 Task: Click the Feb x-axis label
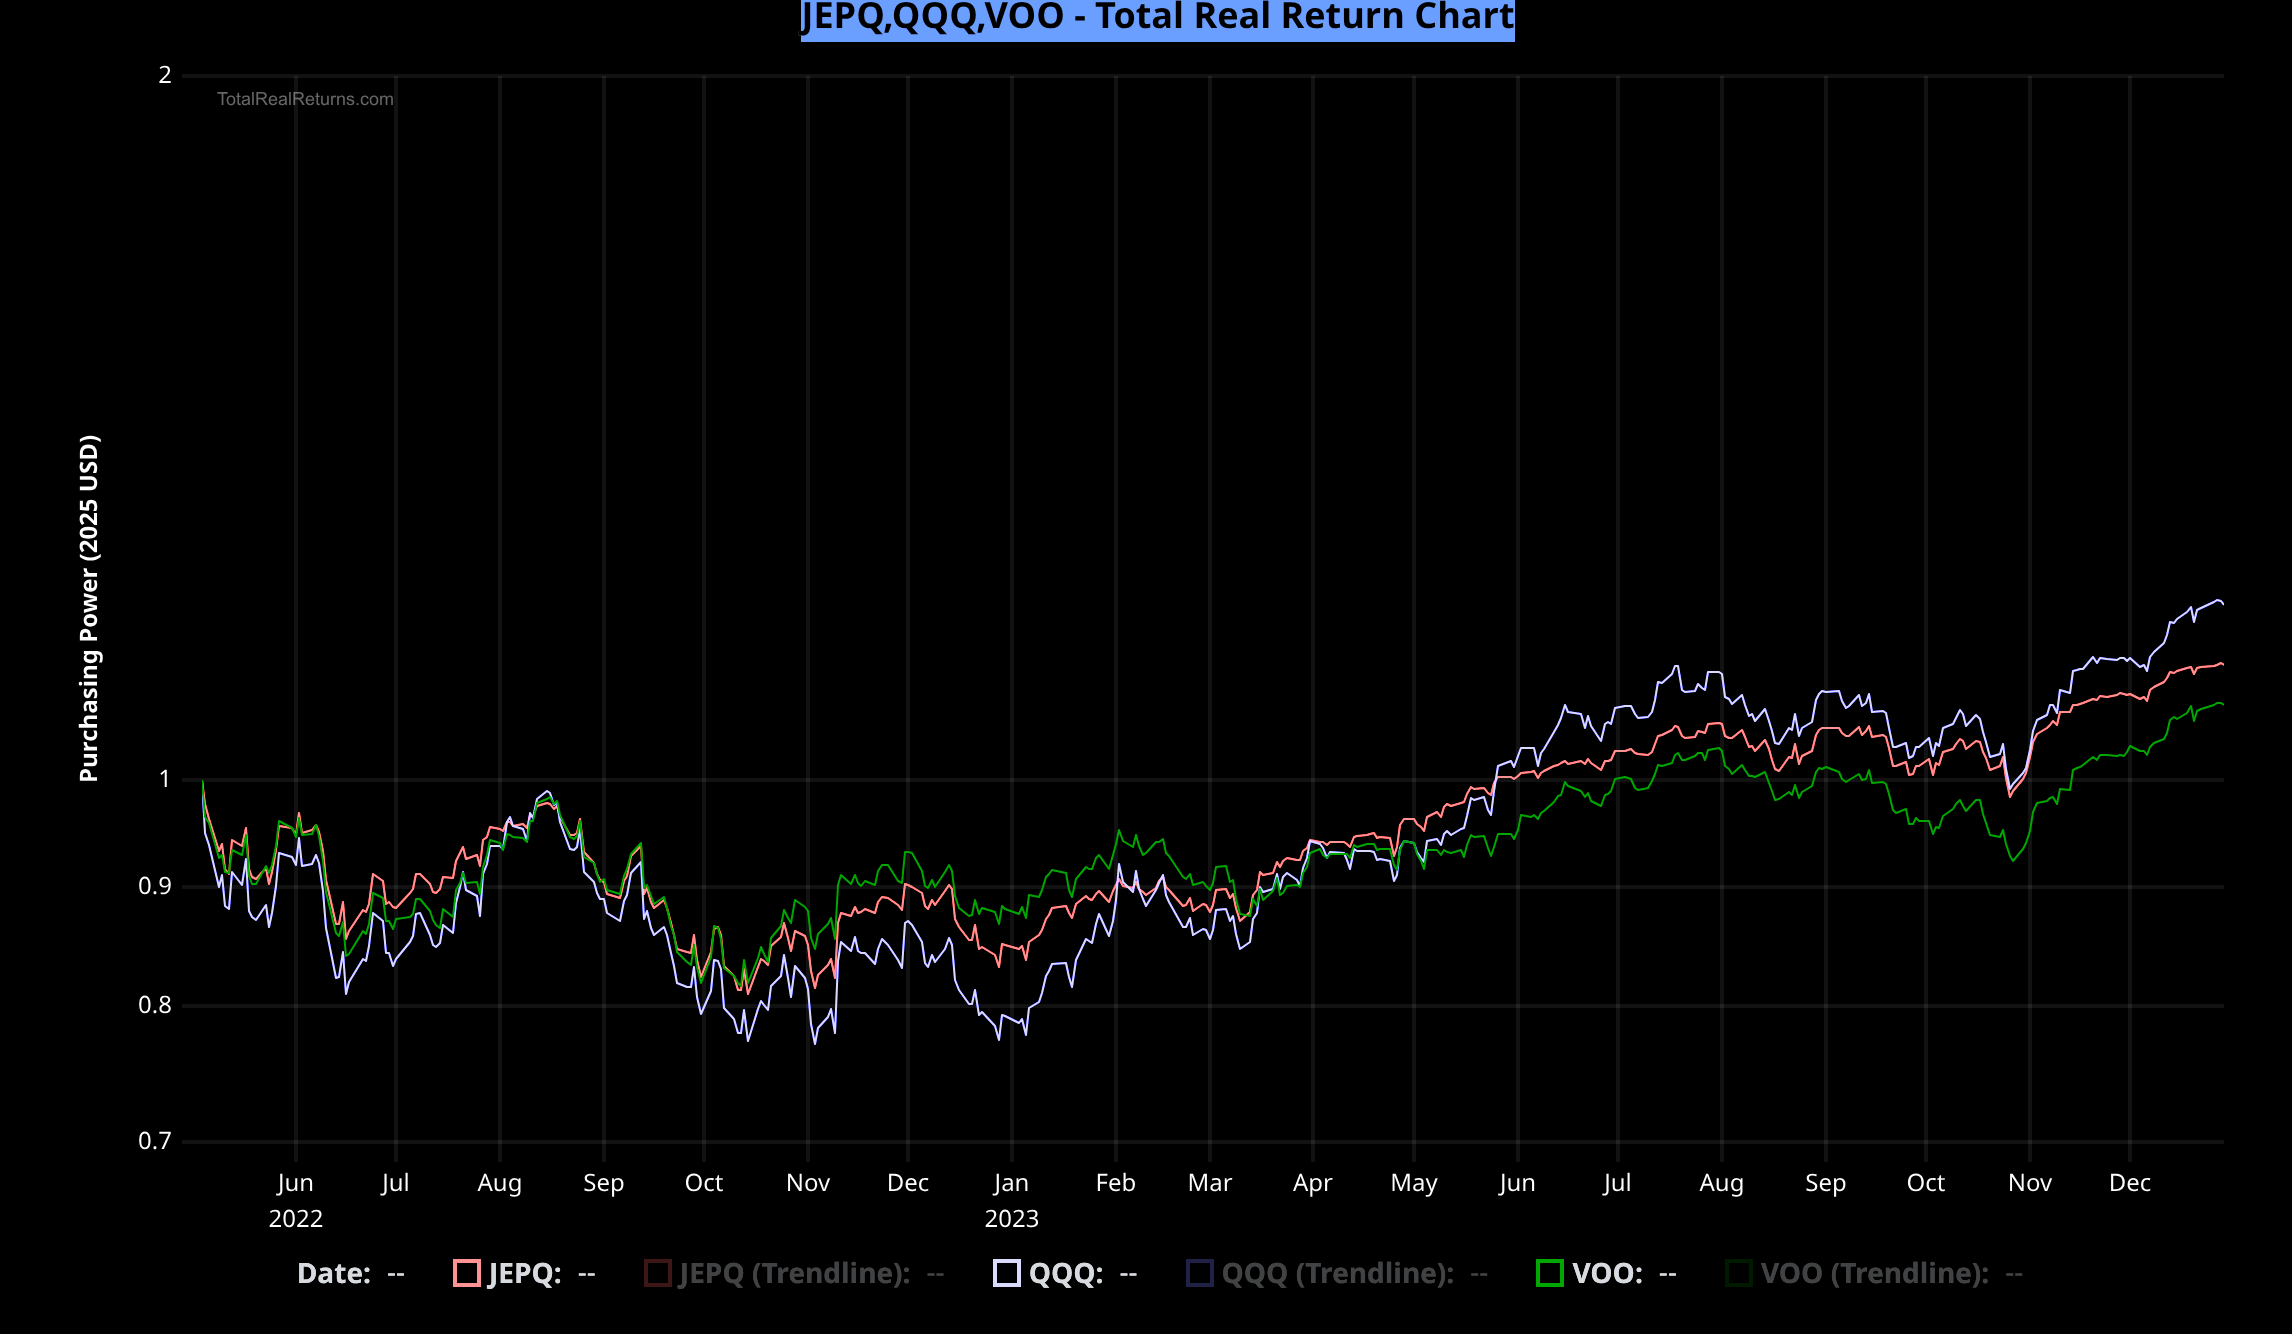1116,1183
